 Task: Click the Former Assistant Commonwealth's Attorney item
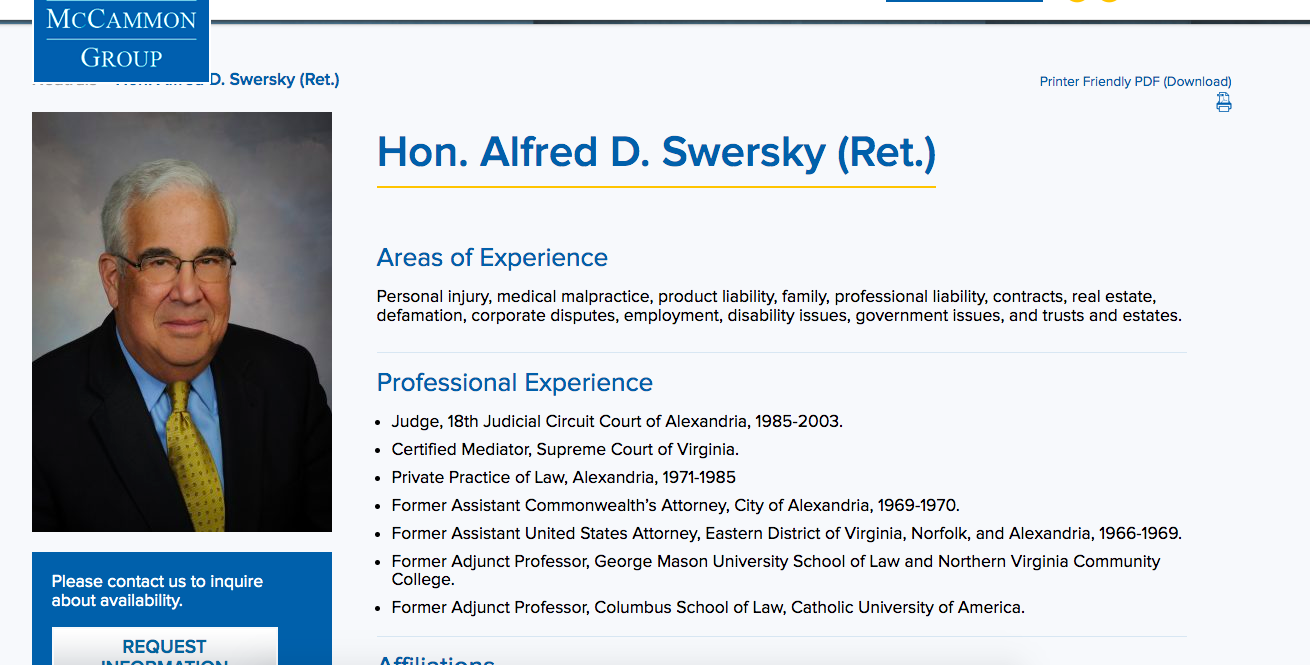(x=676, y=506)
